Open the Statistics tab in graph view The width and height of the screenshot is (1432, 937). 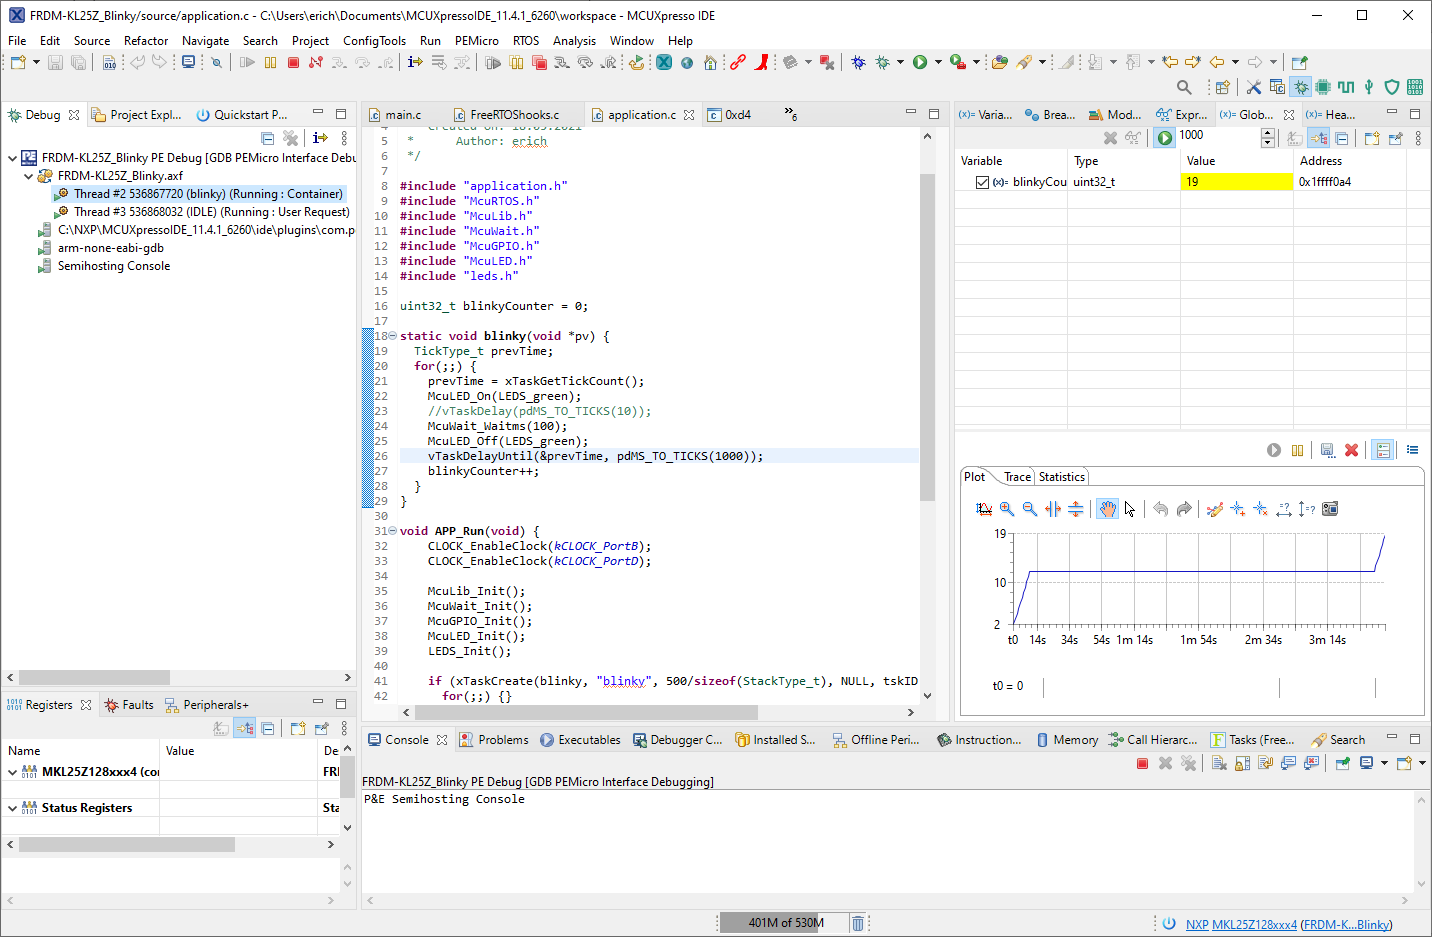1061,477
